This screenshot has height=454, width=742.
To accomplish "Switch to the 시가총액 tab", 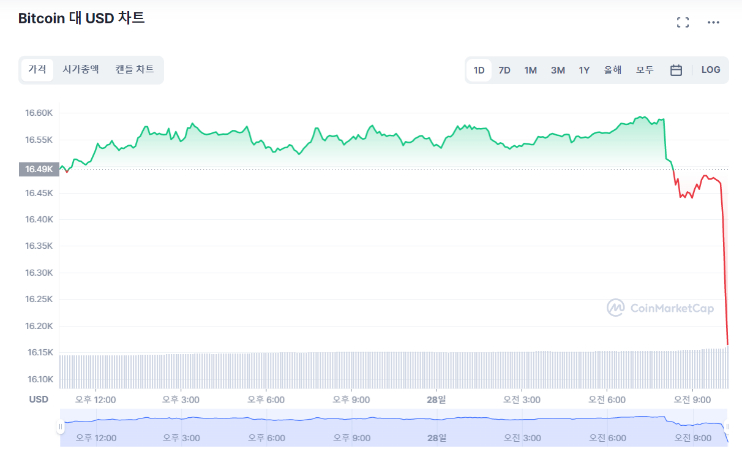I will click(x=81, y=70).
